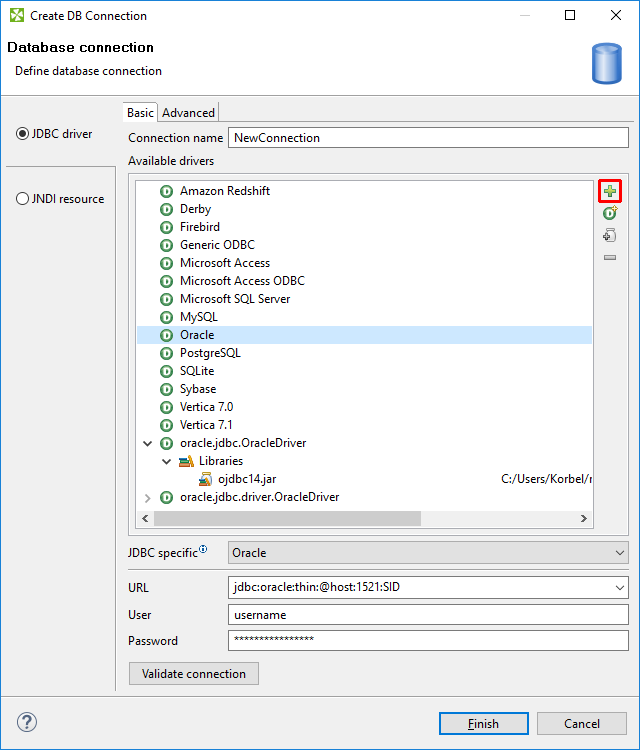Select the JNDI resource radio button
The image size is (640, 750).
[23, 199]
